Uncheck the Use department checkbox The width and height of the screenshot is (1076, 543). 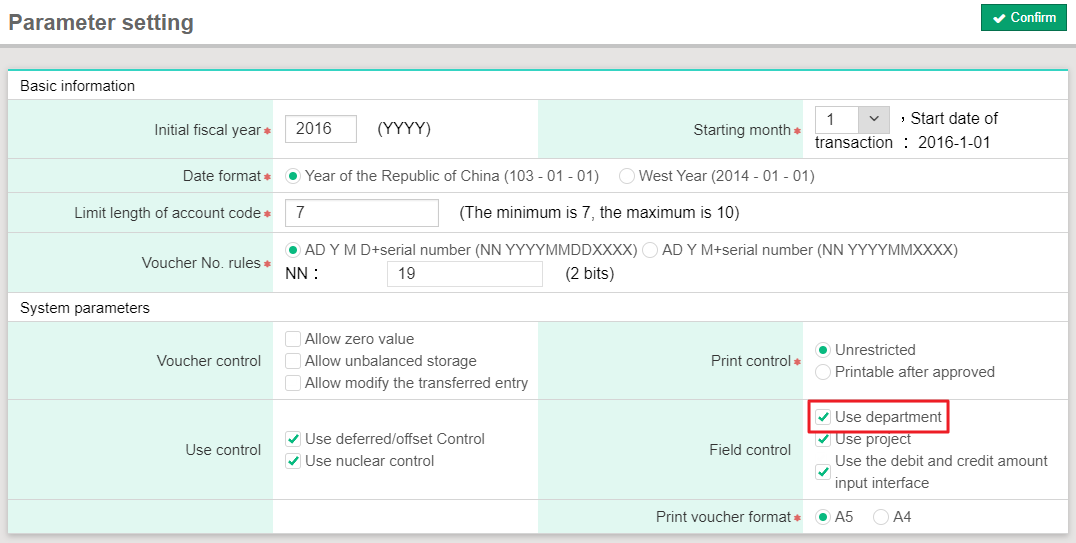click(823, 417)
